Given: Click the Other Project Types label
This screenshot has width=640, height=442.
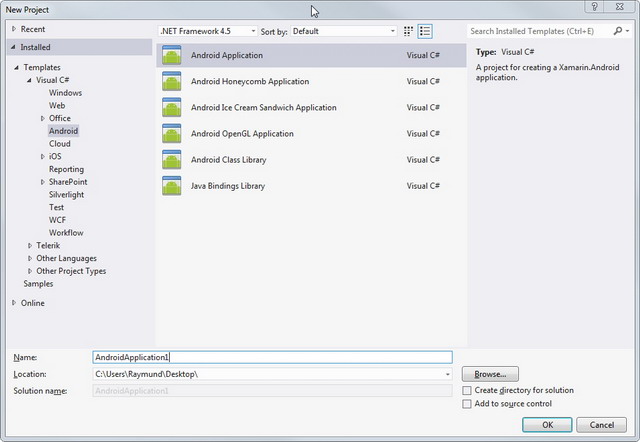Looking at the screenshot, I should tap(71, 271).
